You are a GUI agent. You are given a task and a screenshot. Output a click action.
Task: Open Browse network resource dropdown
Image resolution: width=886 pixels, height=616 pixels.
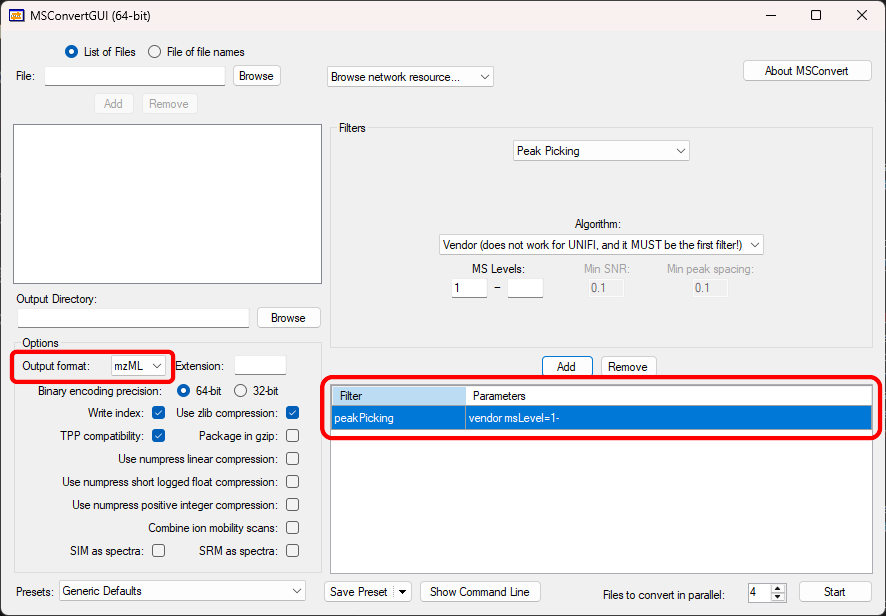coord(410,77)
